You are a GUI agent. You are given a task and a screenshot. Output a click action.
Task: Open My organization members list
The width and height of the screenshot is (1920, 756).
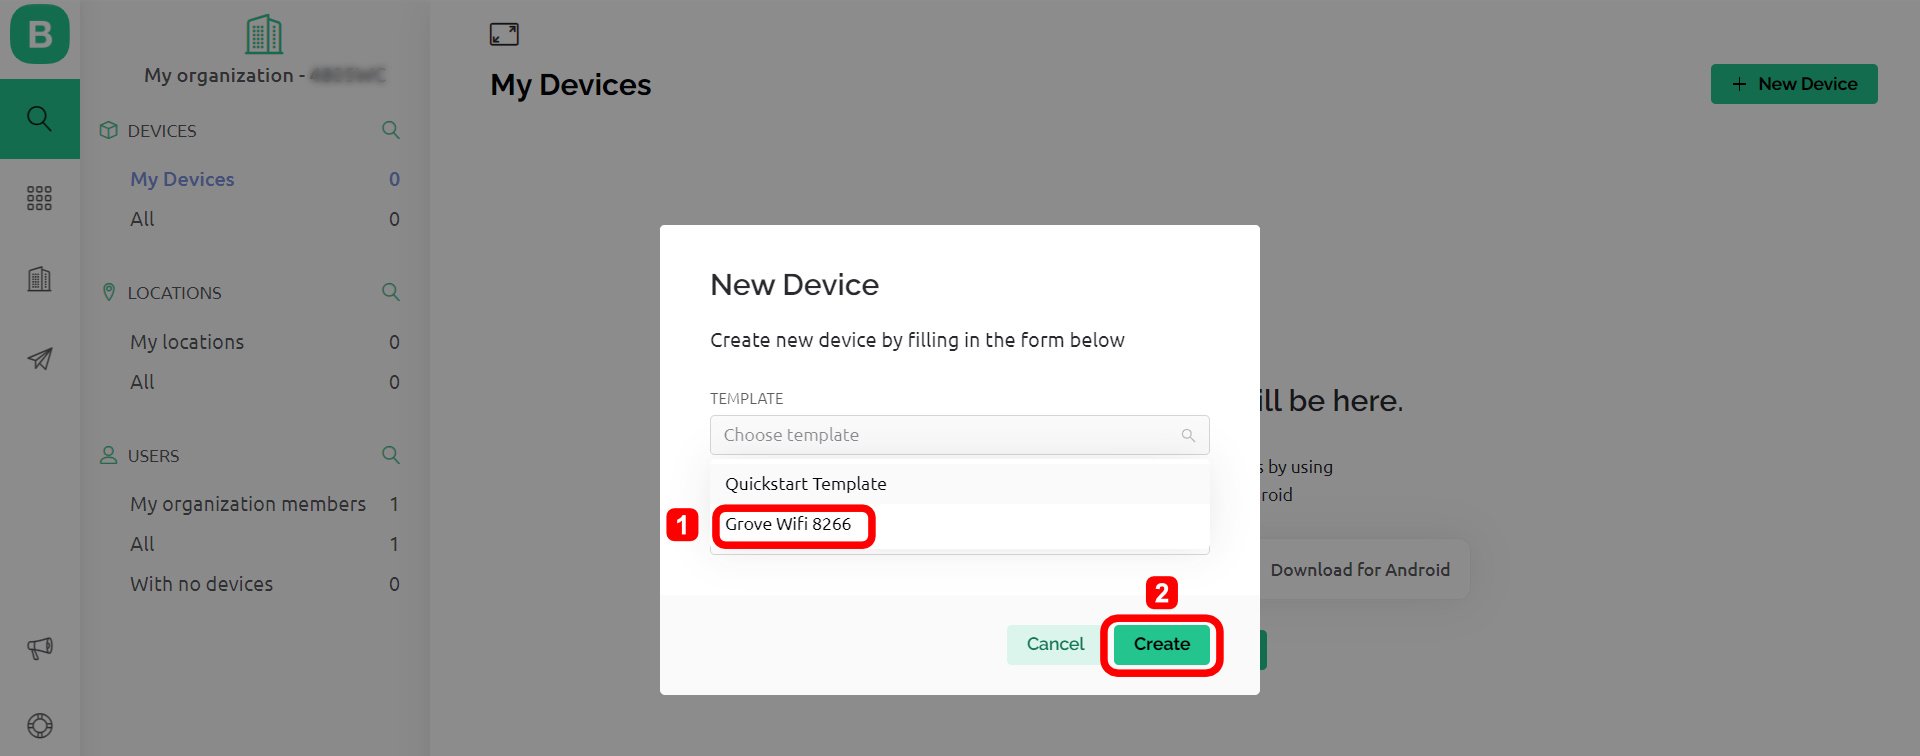pos(247,504)
